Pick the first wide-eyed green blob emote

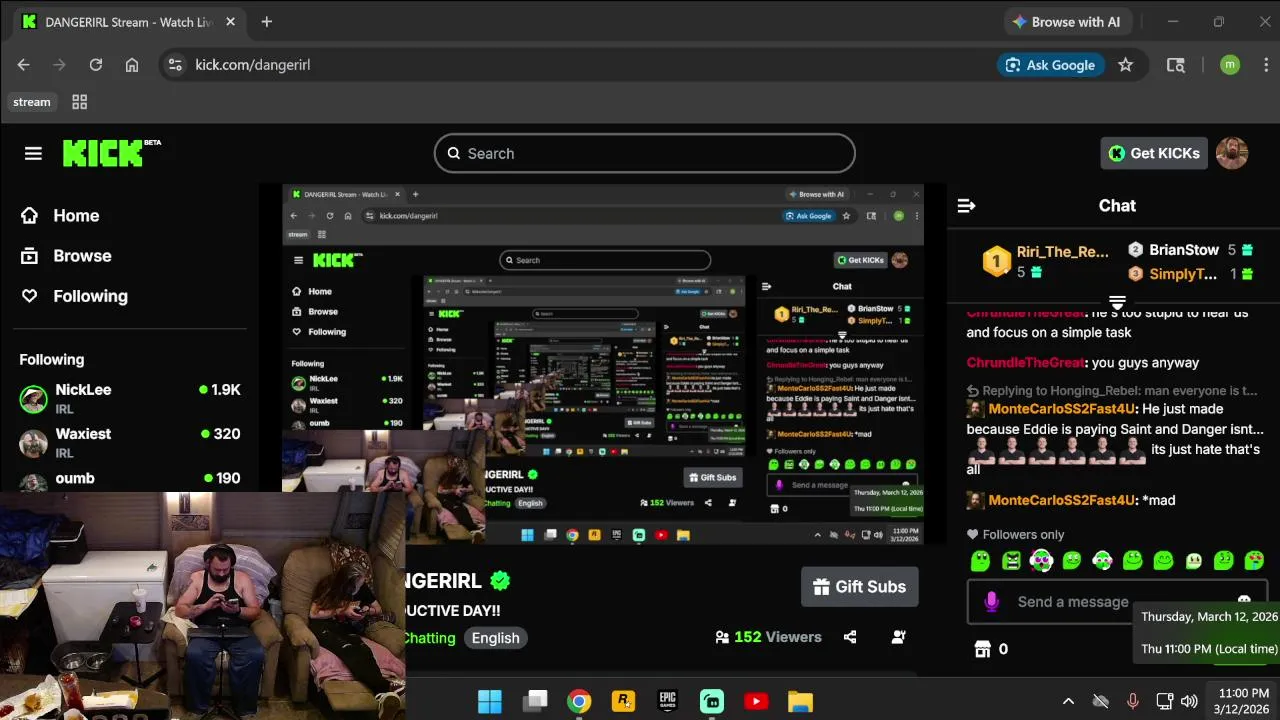tap(981, 561)
